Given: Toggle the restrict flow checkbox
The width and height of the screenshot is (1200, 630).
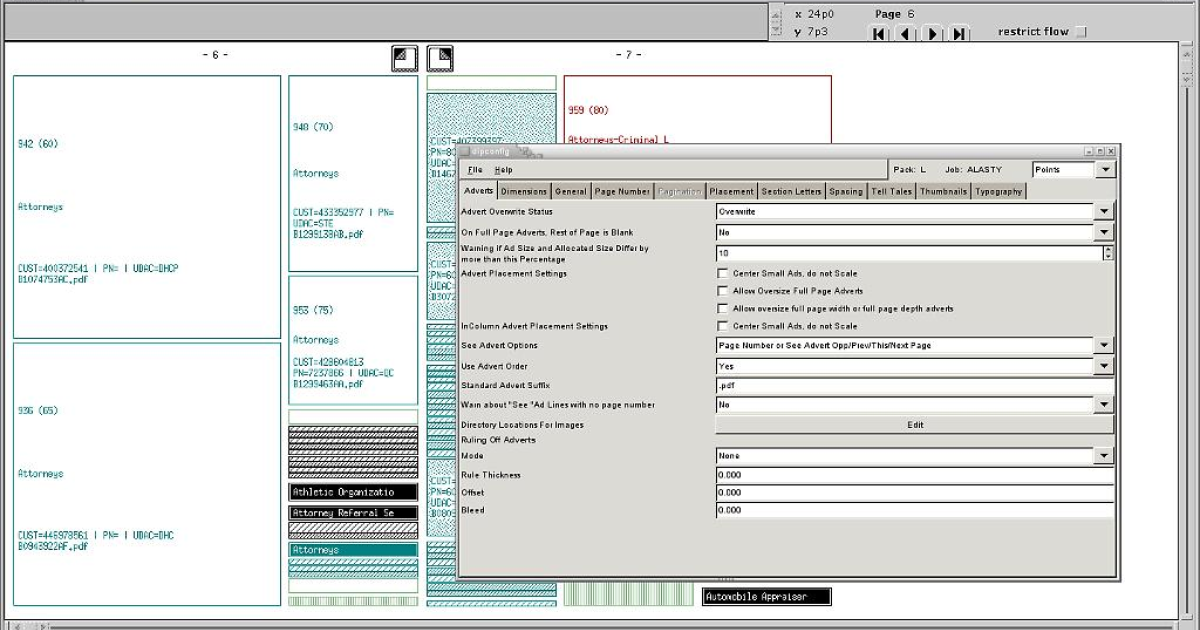Looking at the screenshot, I should (1080, 32).
